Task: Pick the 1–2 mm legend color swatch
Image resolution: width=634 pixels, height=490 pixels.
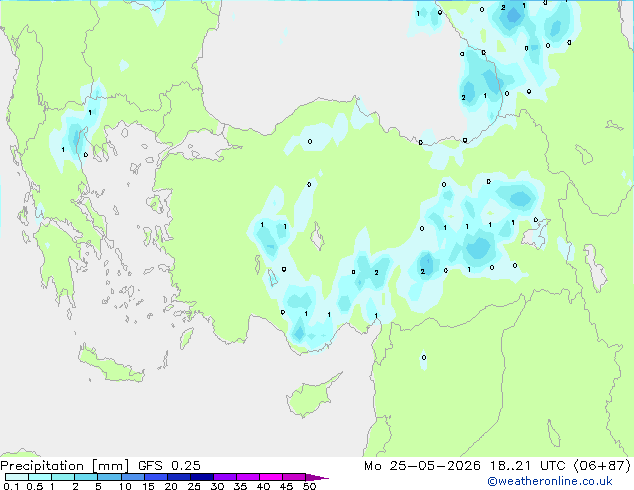Action: (63, 477)
